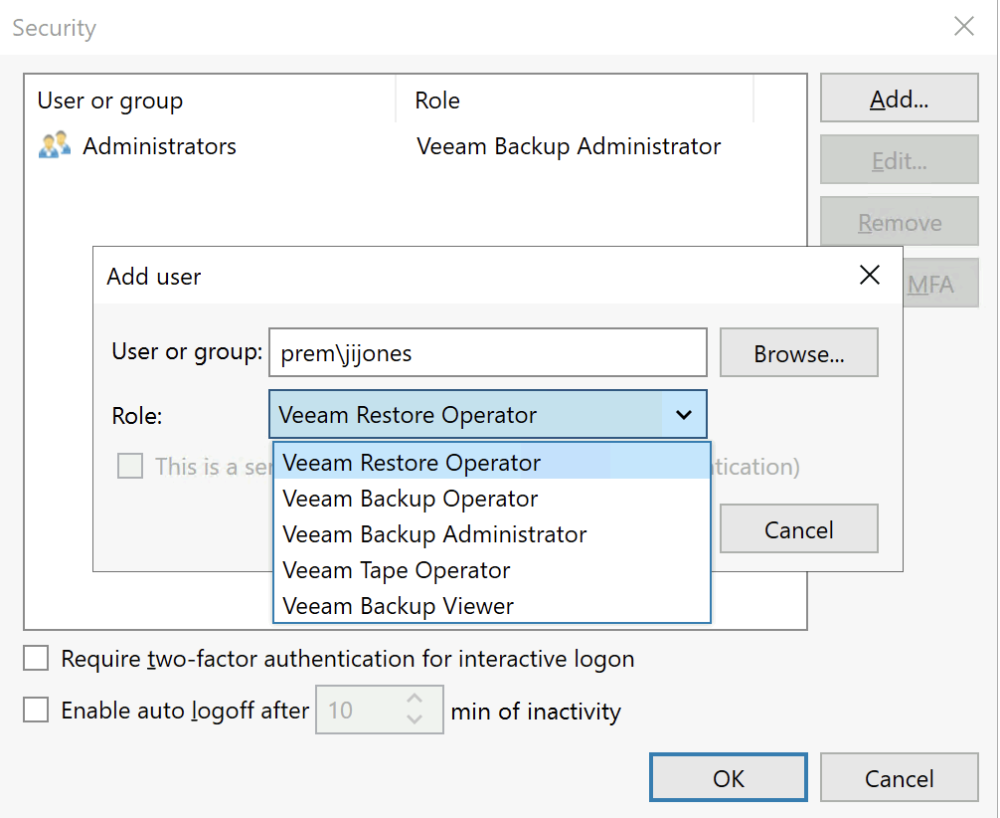Viewport: 1000px width, 818px height.
Task: Close the Add user dialog with its X
Action: click(869, 276)
